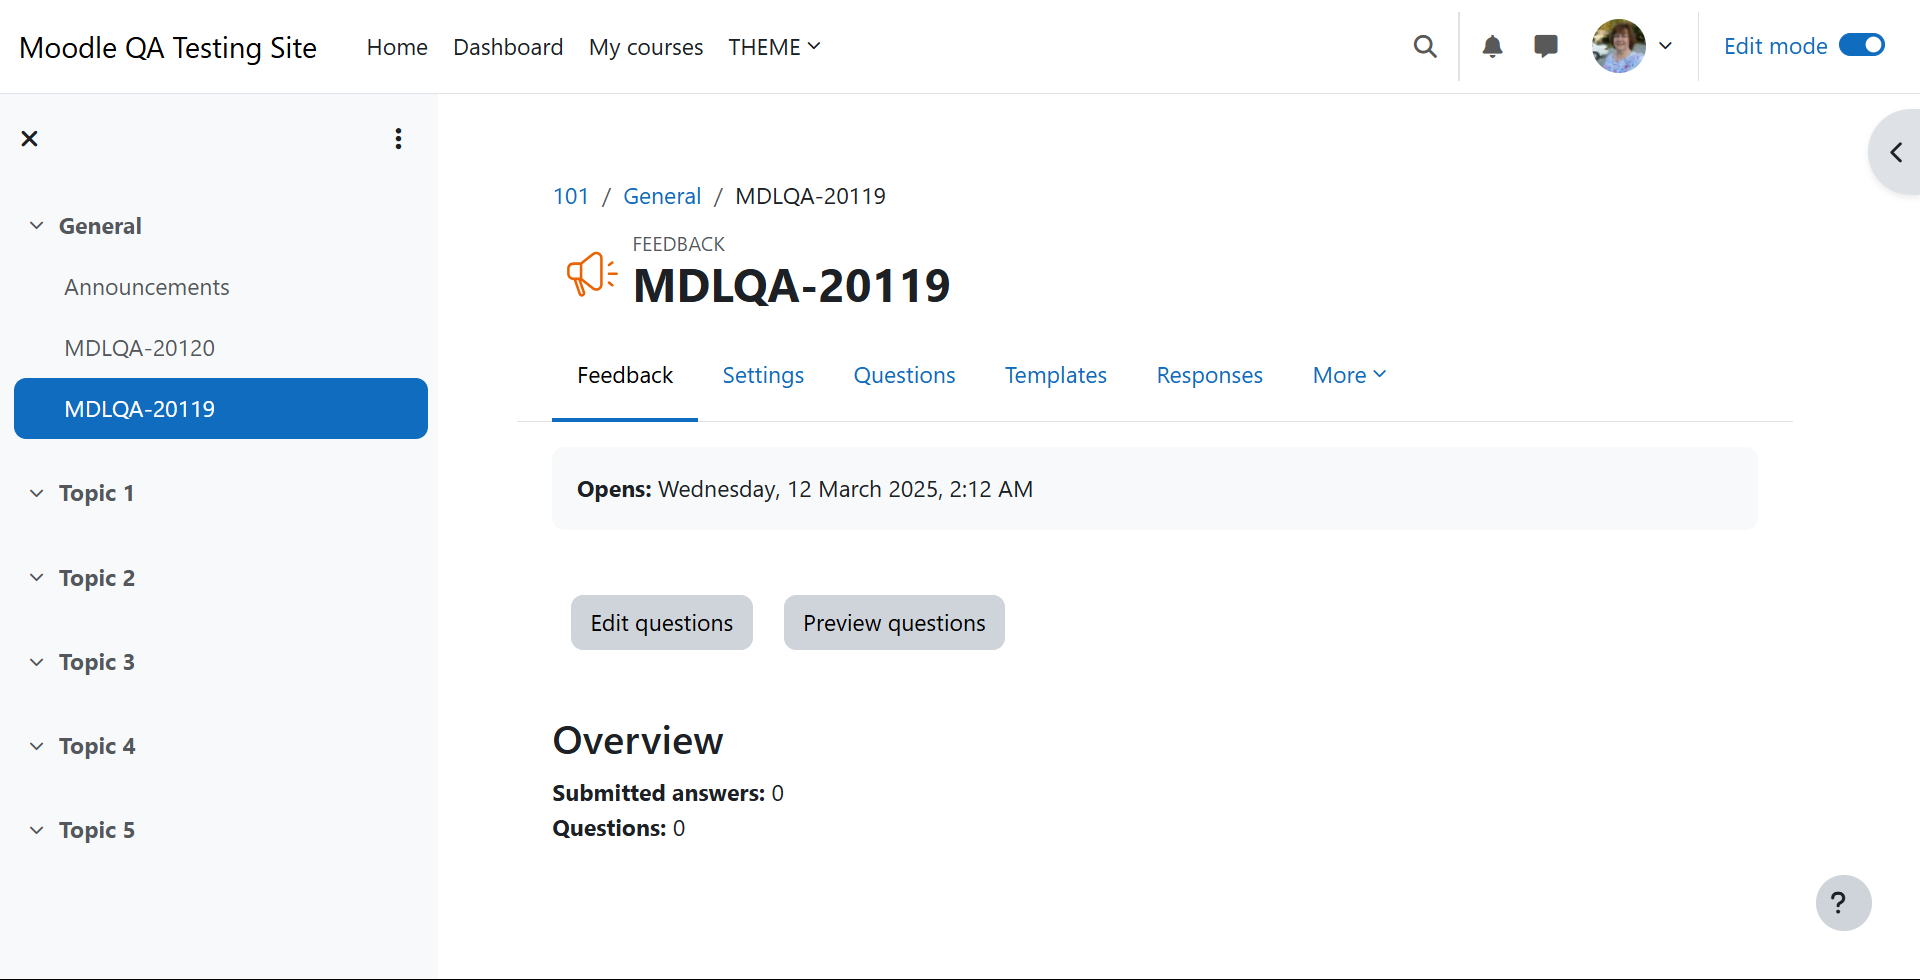Open Topic 5 section link
This screenshot has width=1920, height=980.
click(x=96, y=830)
